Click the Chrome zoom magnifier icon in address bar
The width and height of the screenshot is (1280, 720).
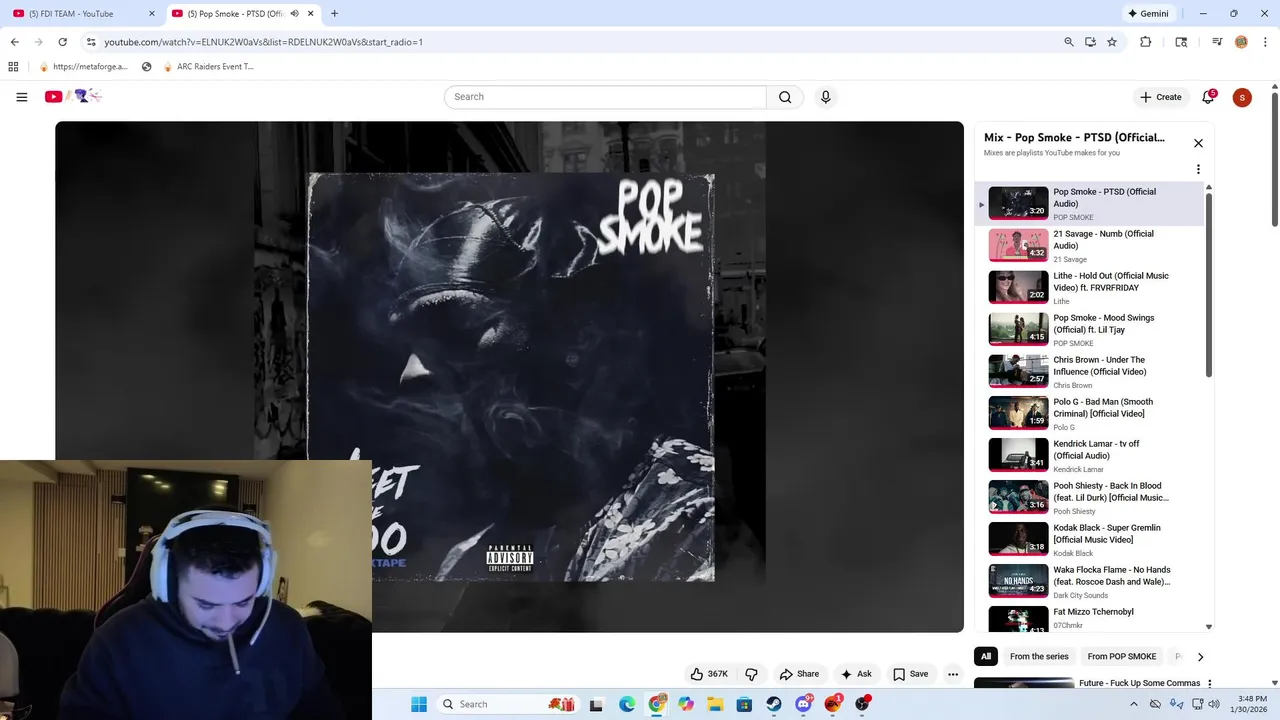click(1069, 42)
